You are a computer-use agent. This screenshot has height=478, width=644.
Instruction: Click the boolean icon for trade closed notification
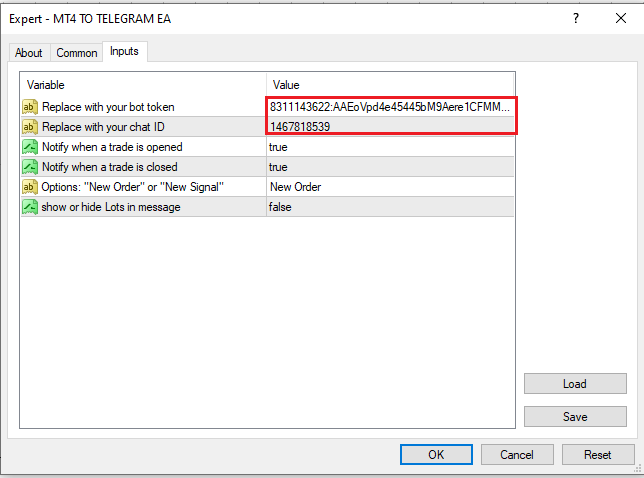pos(30,167)
